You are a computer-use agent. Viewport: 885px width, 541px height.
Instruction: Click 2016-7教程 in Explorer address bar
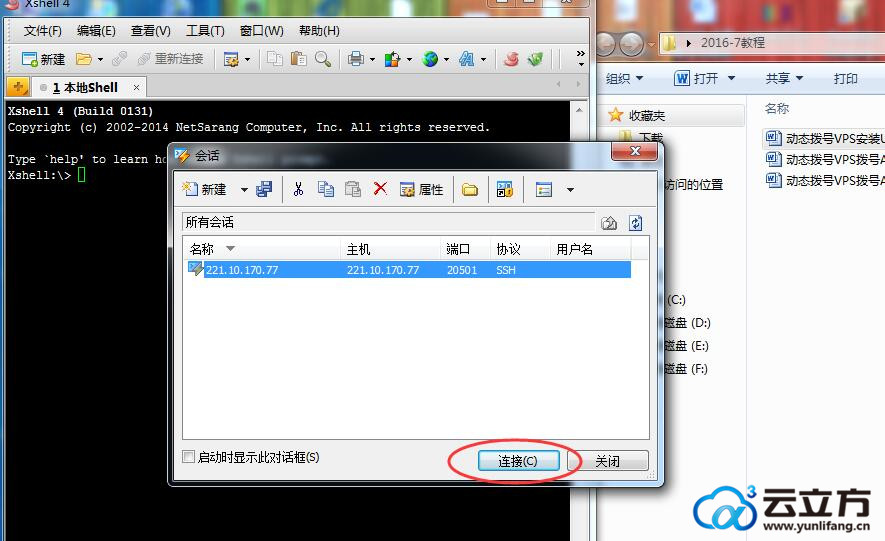[x=733, y=42]
